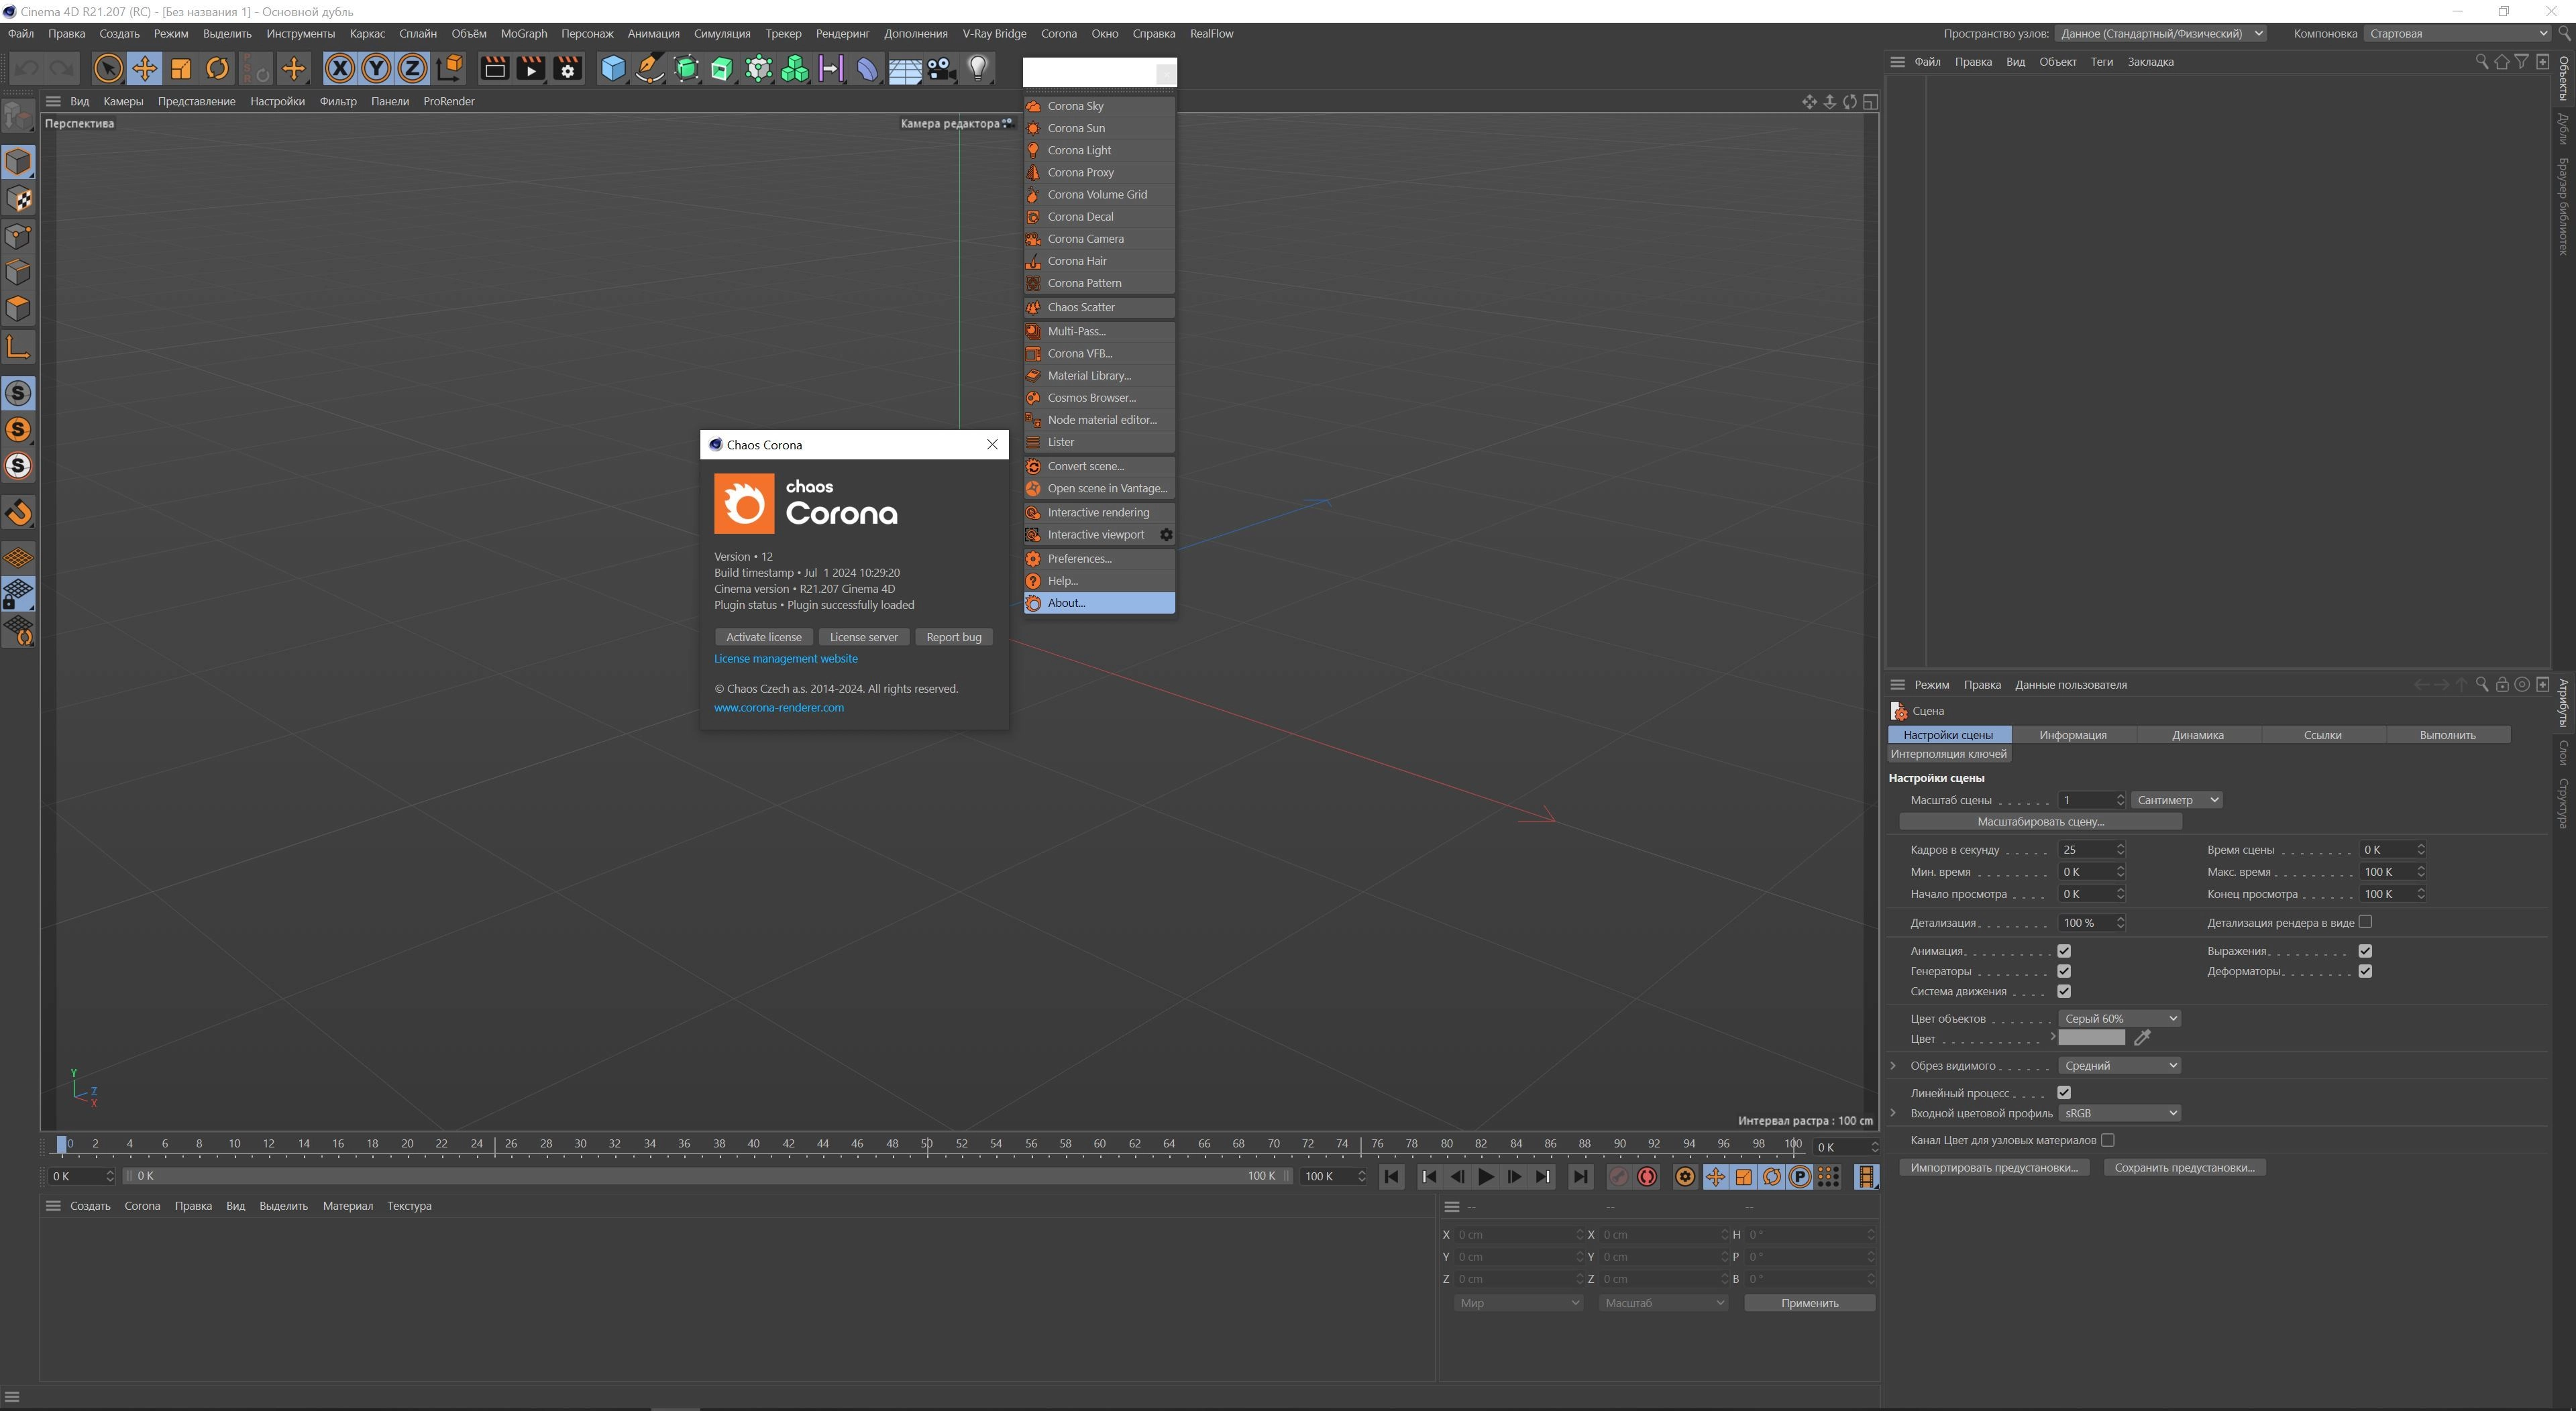Click search icon in Objects manager

[x=2481, y=62]
